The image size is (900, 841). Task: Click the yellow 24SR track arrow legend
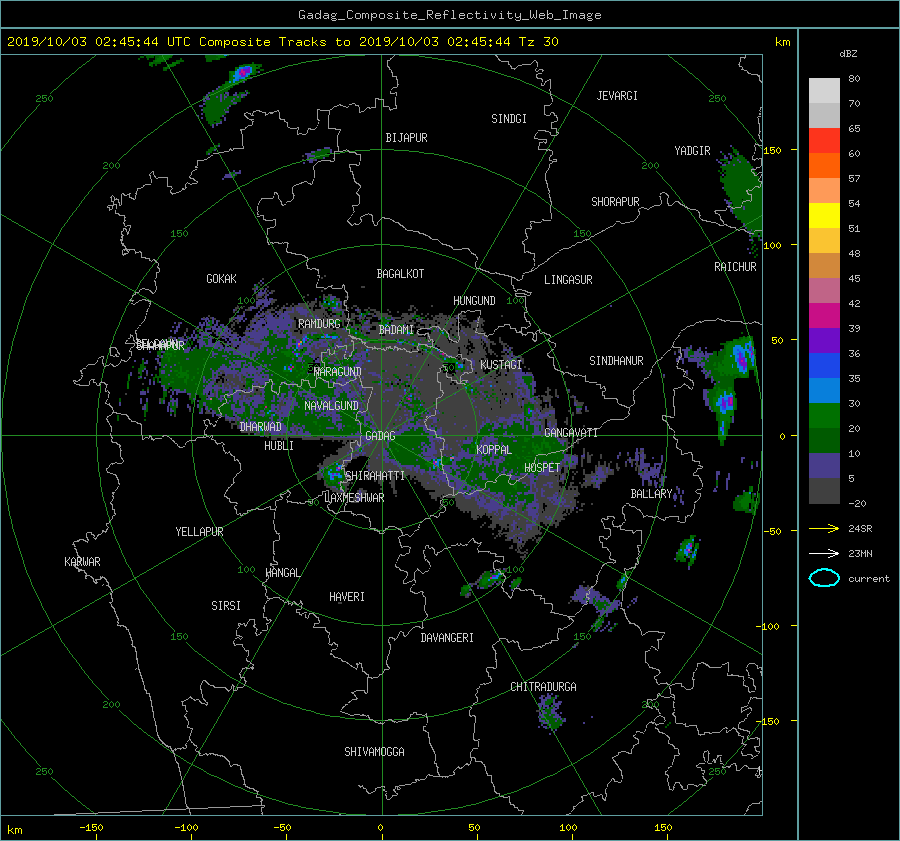point(824,528)
